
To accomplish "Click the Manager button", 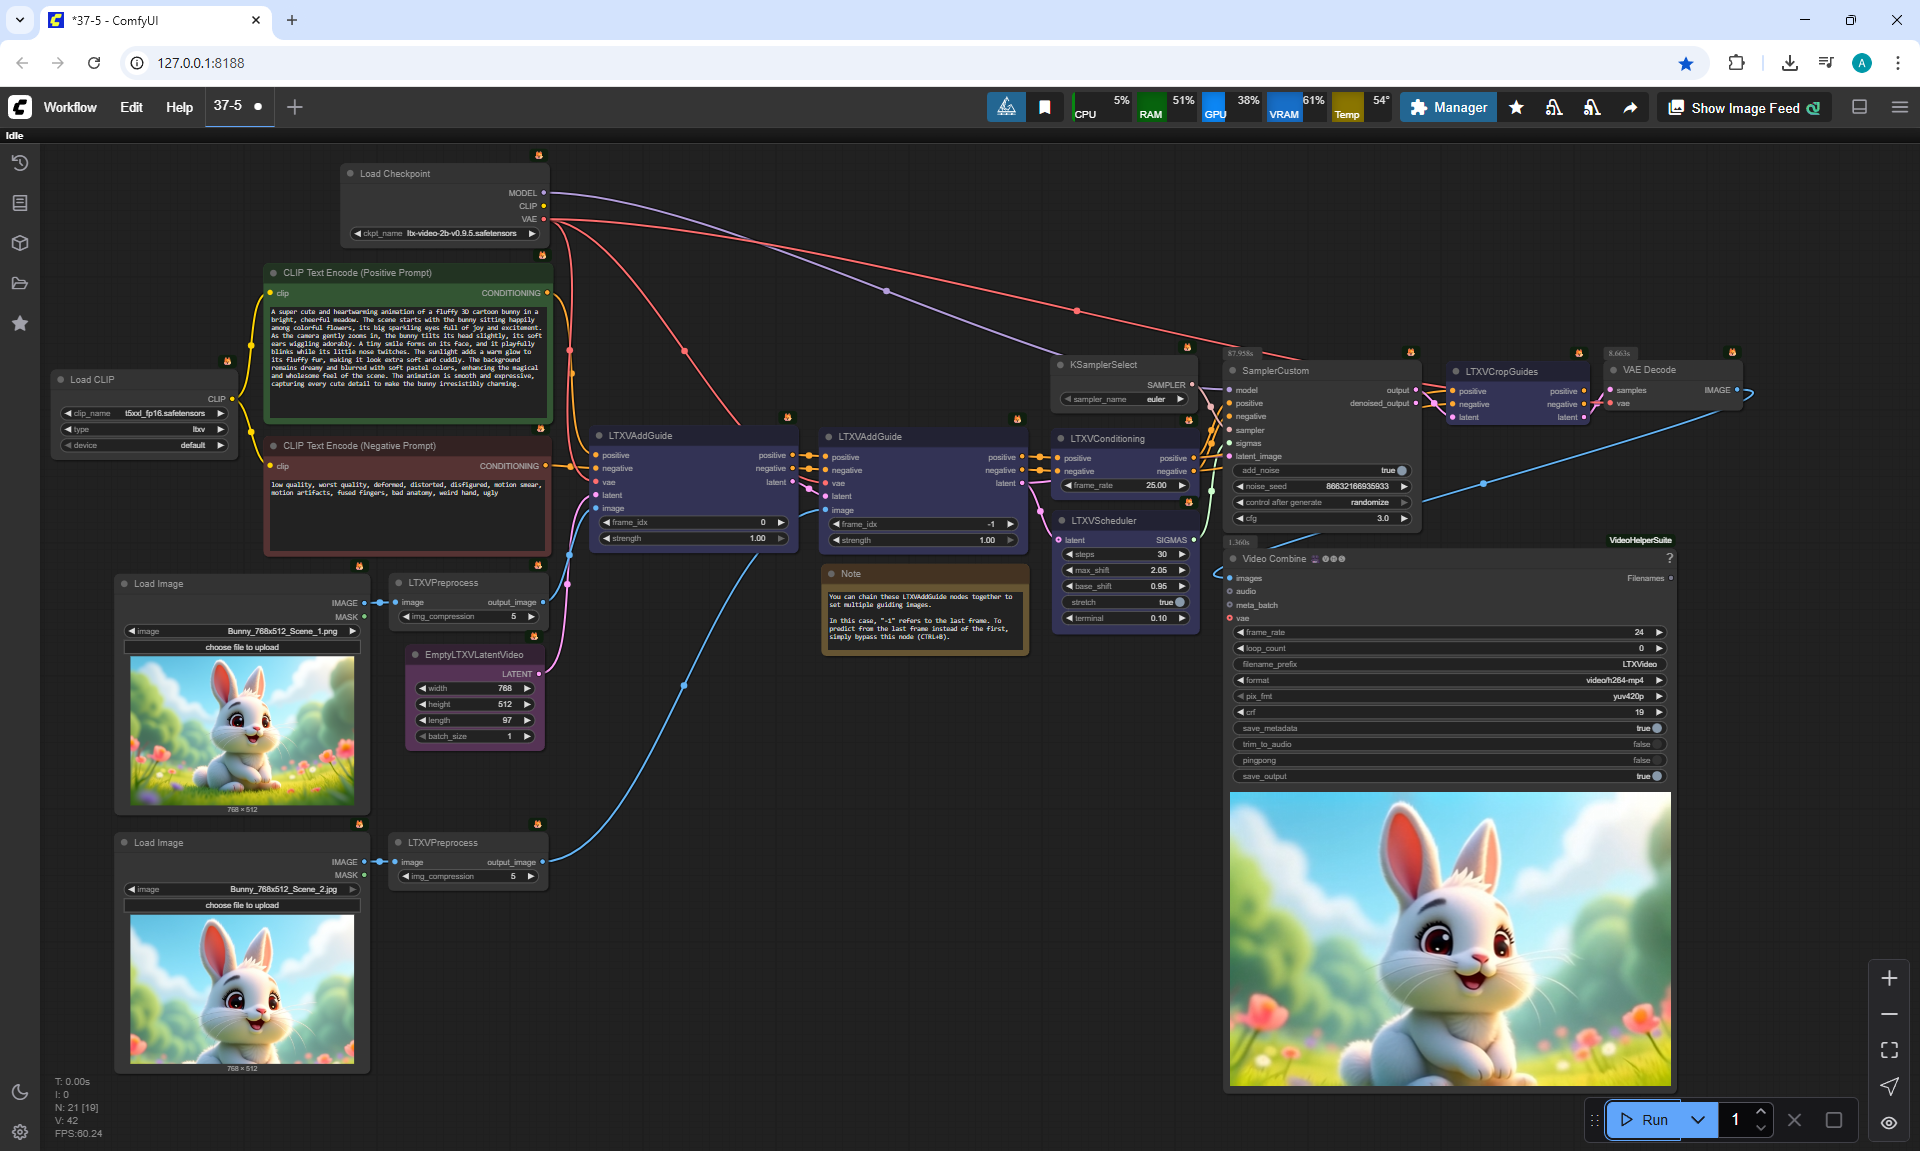I will pyautogui.click(x=1448, y=108).
